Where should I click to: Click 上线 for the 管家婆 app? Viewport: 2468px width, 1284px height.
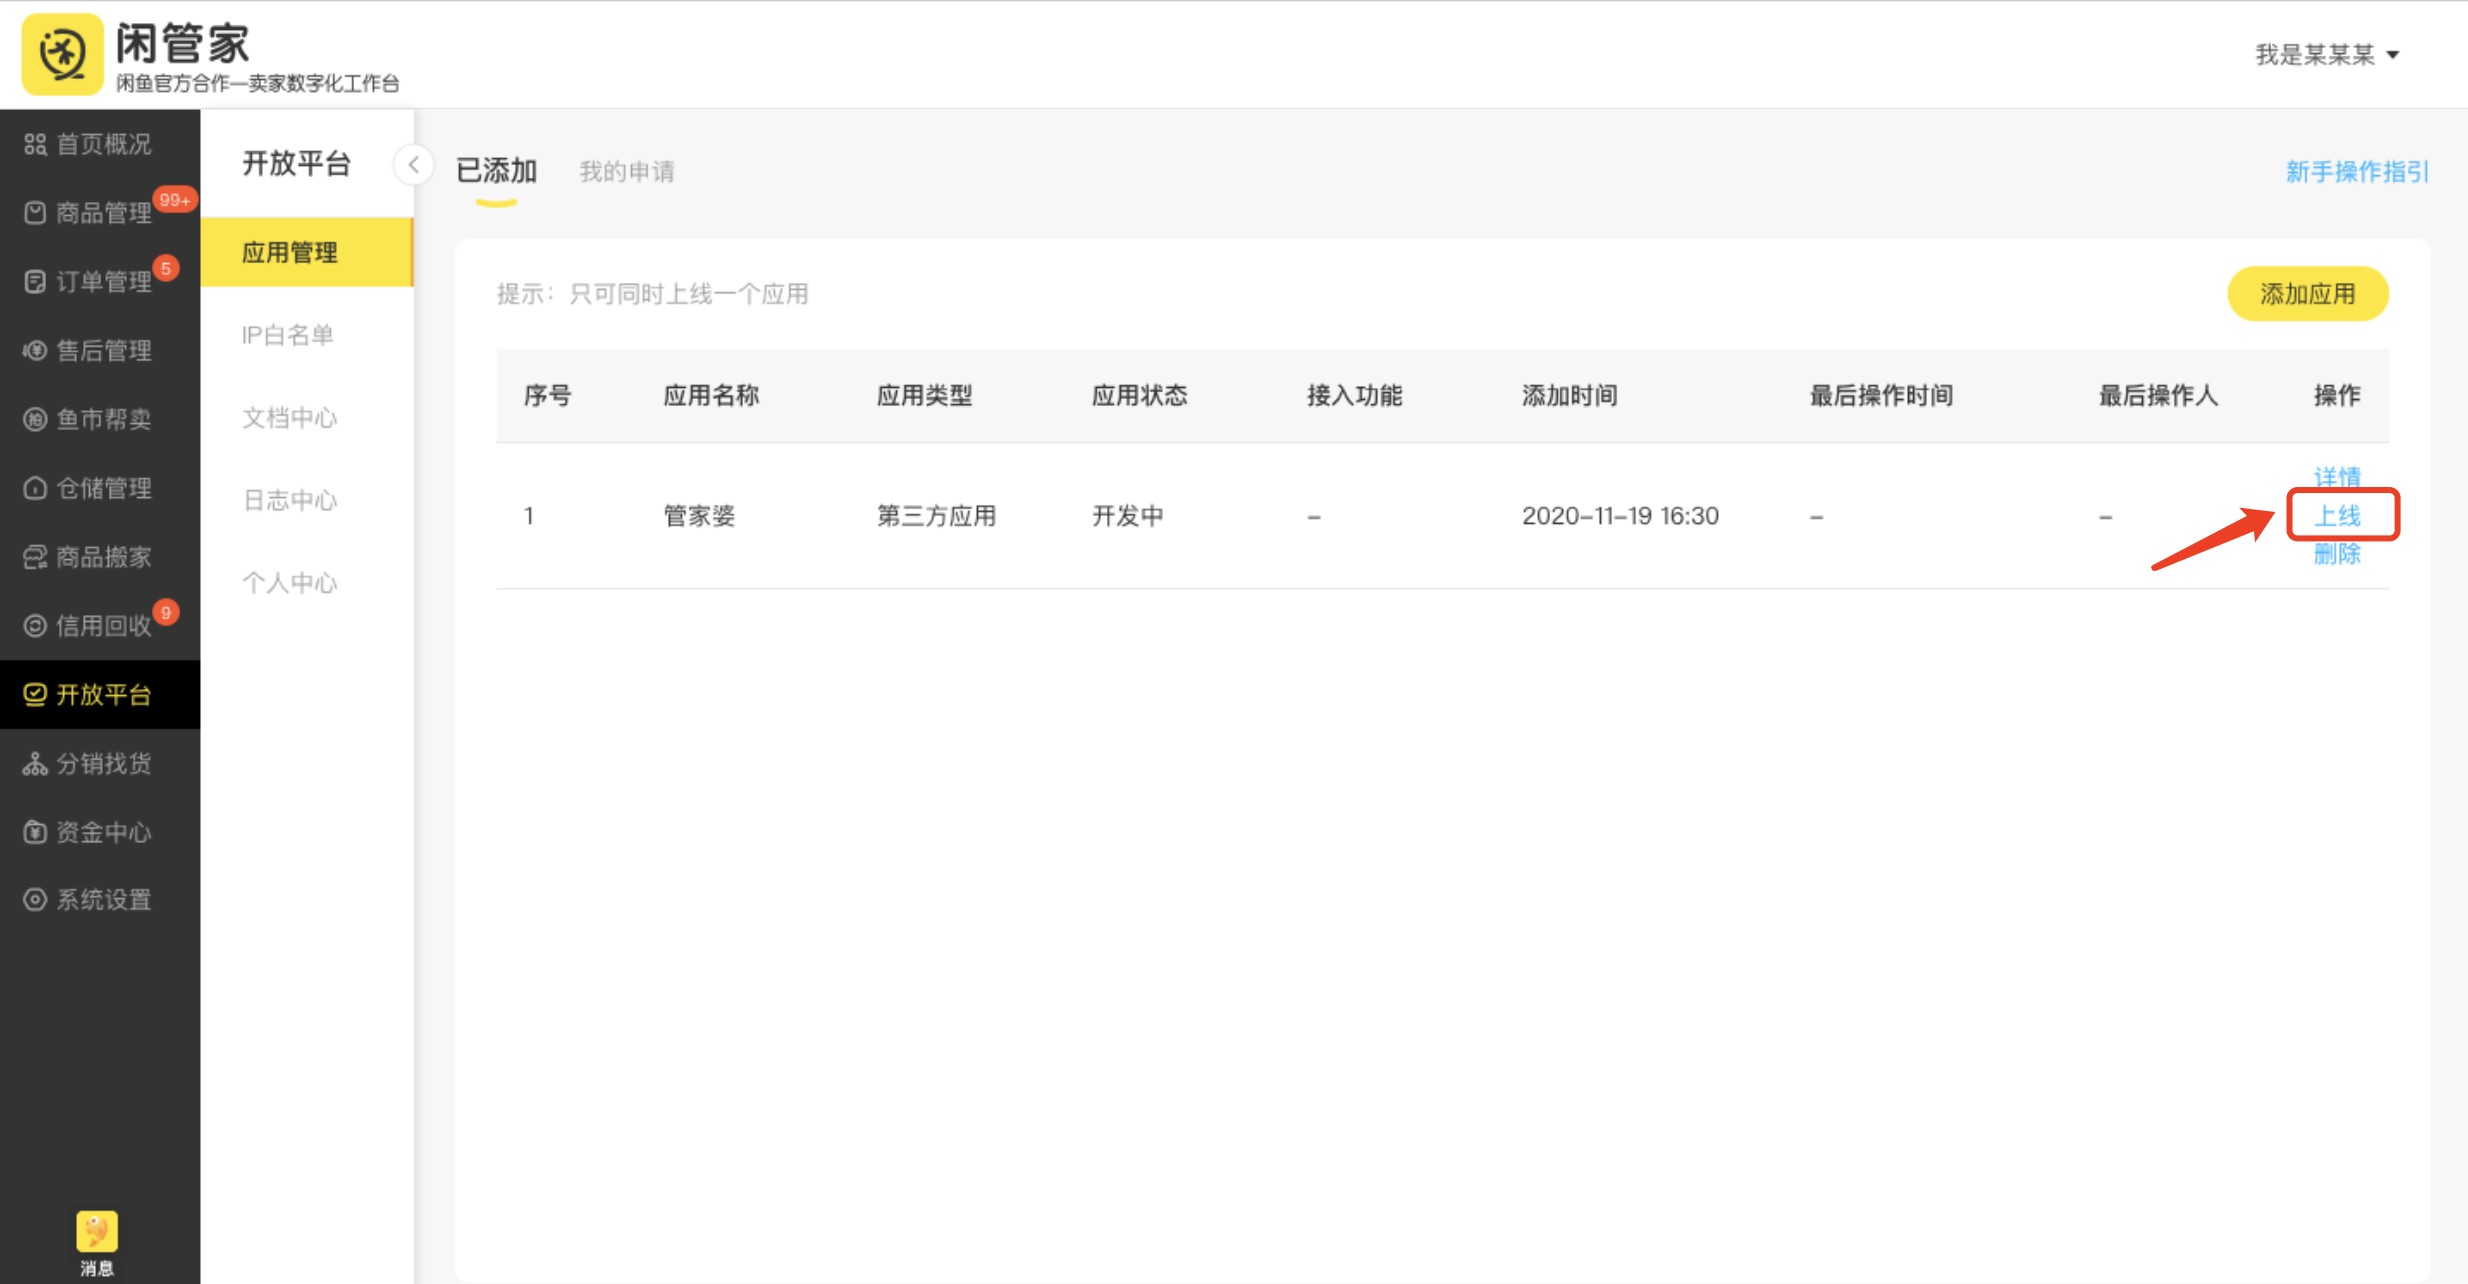click(2337, 516)
